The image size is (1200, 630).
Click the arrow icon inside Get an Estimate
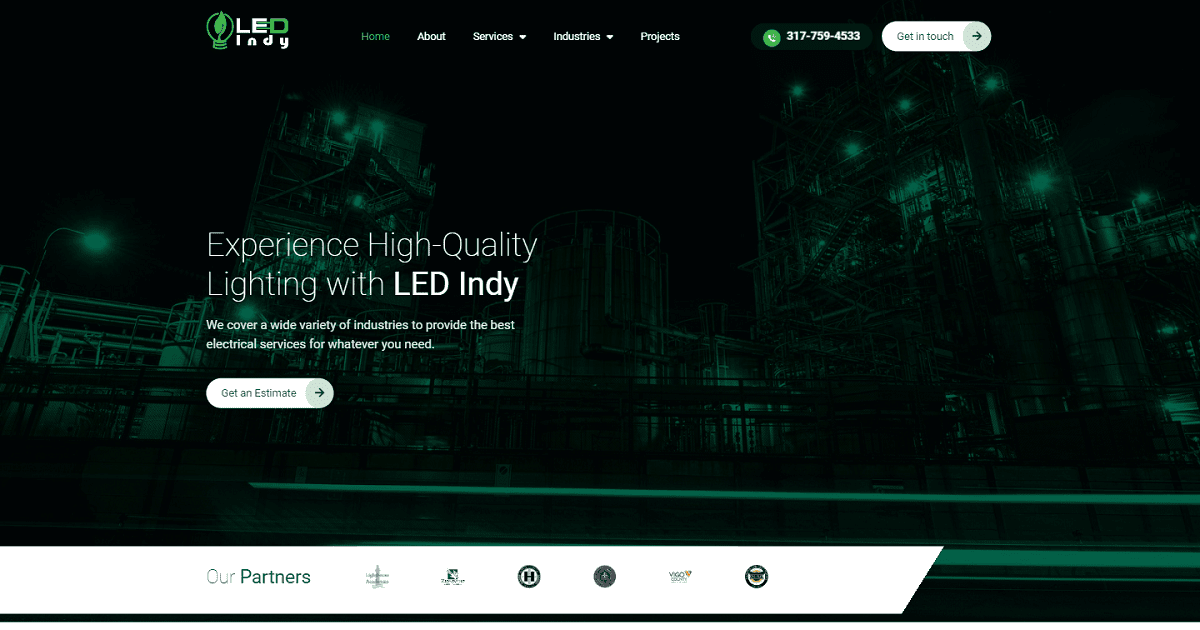(318, 393)
